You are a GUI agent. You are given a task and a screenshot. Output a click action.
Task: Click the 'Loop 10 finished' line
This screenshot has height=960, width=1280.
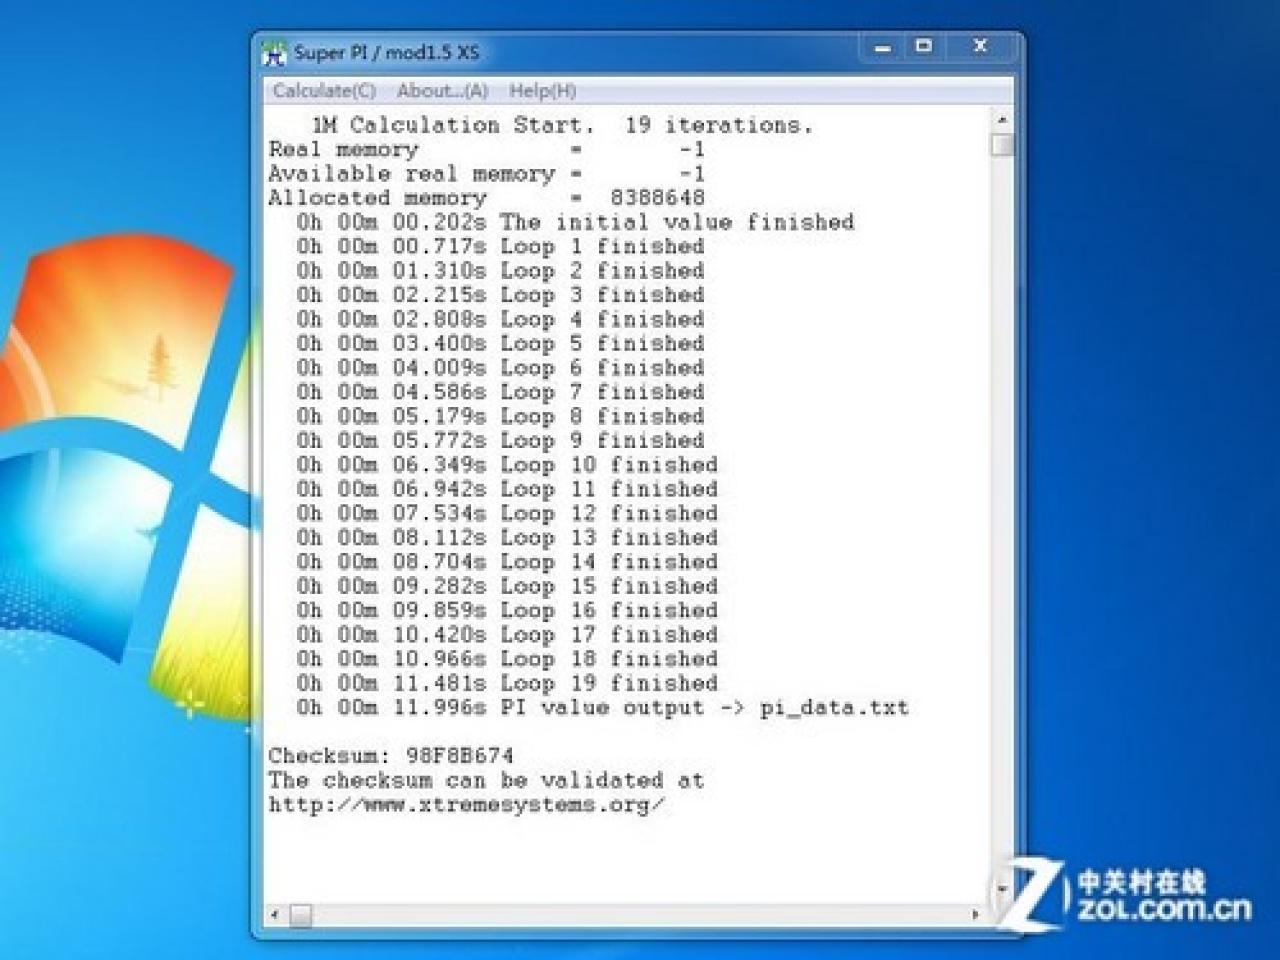coord(507,465)
